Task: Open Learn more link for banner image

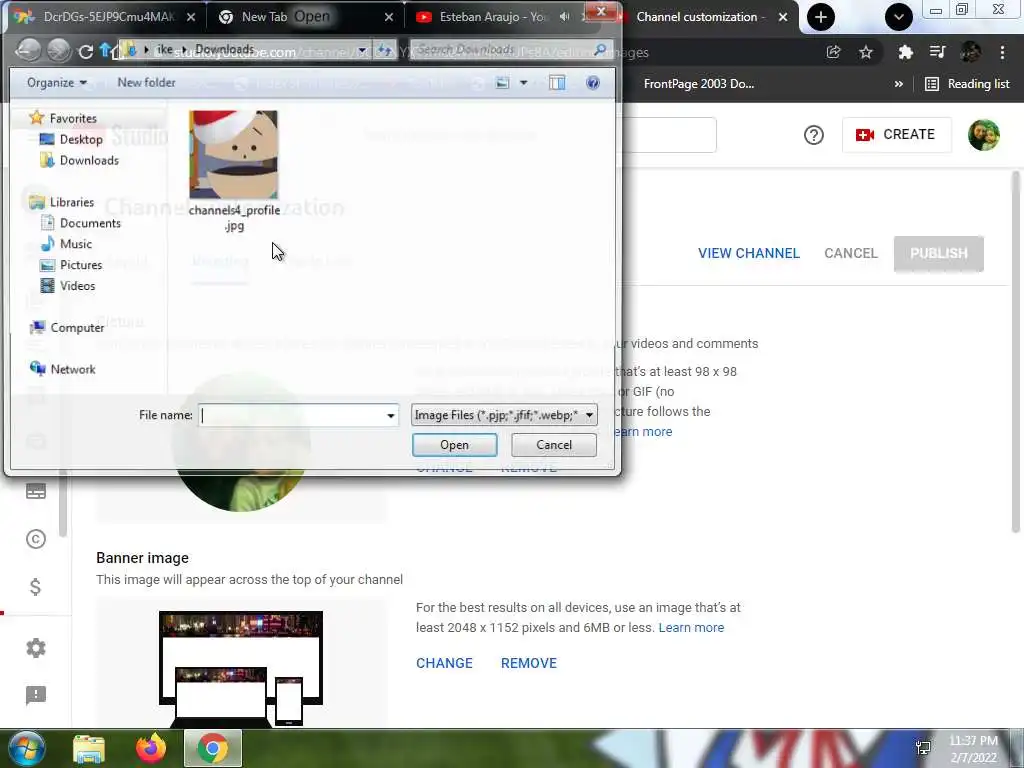Action: click(x=691, y=628)
